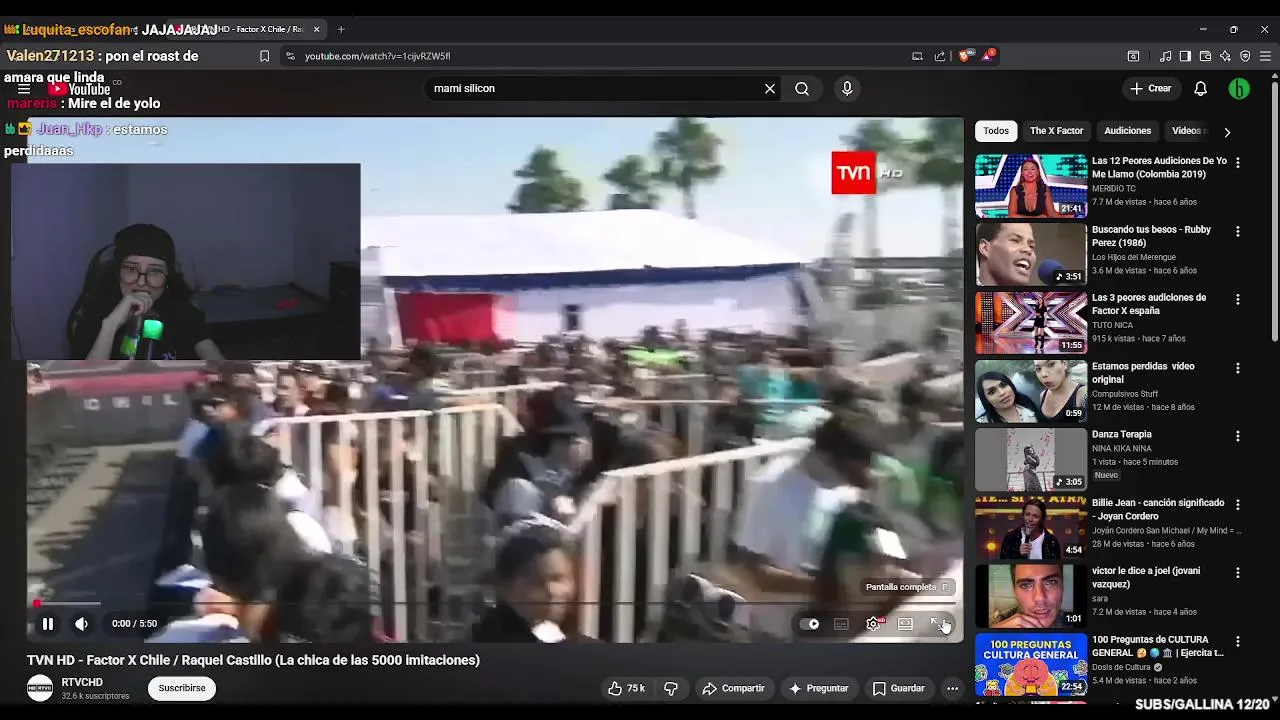The image size is (1280, 720).
Task: Open a new browser tab with plus
Action: [x=341, y=29]
